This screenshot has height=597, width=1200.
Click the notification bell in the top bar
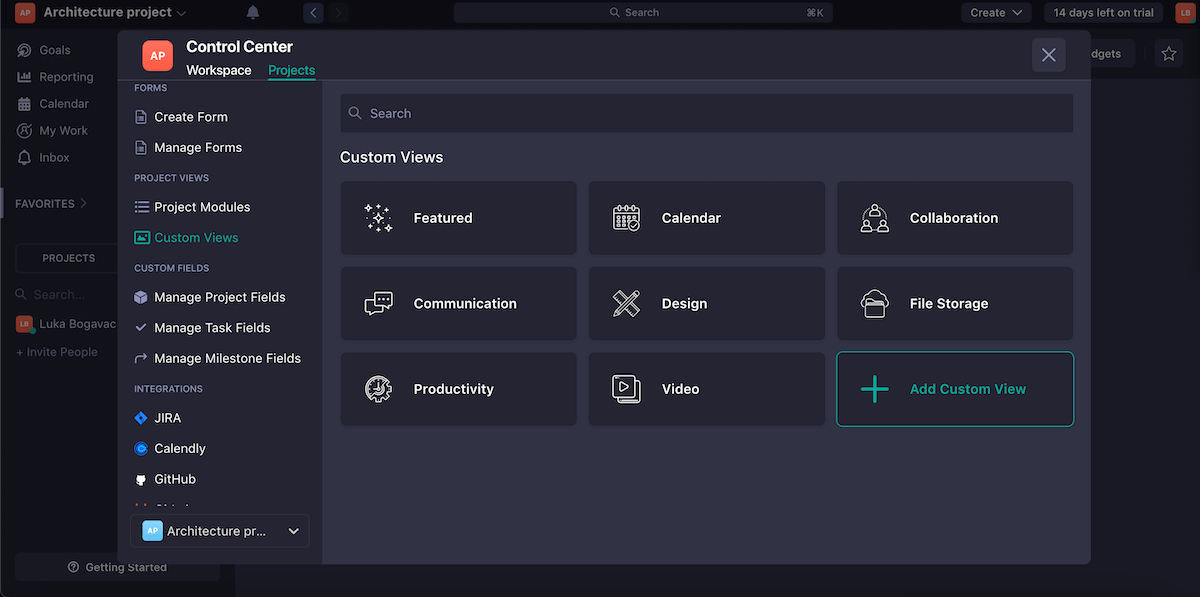[x=252, y=12]
